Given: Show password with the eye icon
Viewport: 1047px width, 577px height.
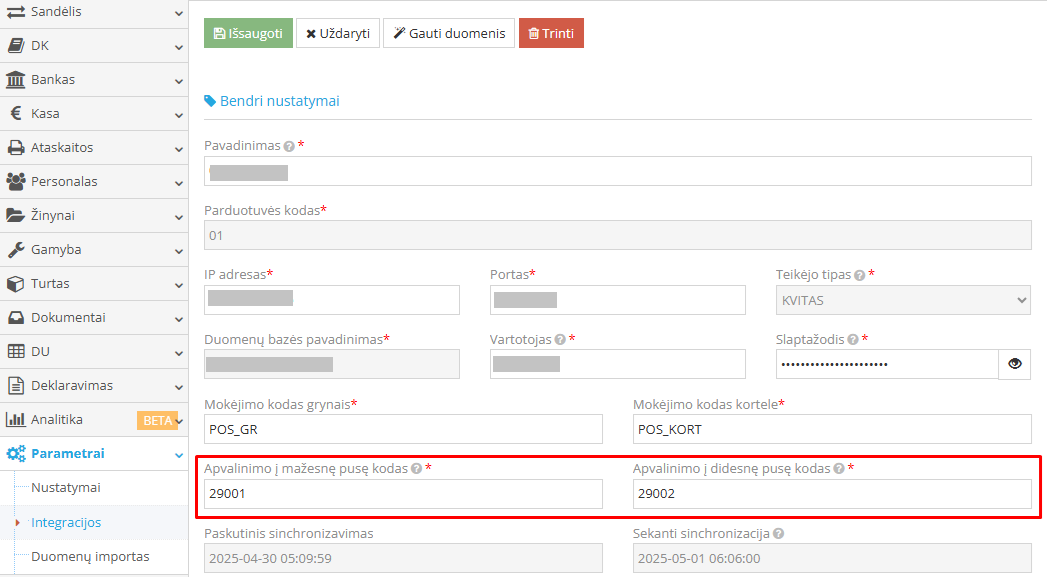Looking at the screenshot, I should click(x=1014, y=364).
